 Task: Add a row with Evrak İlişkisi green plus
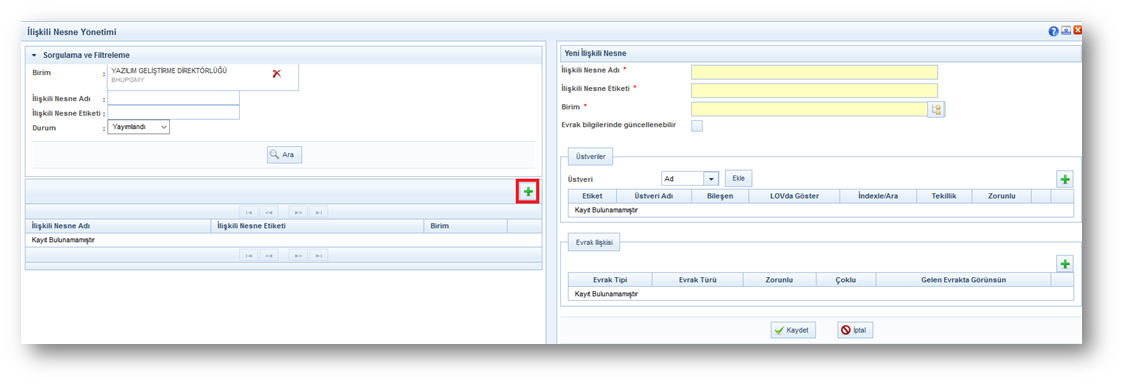pyautogui.click(x=1065, y=264)
